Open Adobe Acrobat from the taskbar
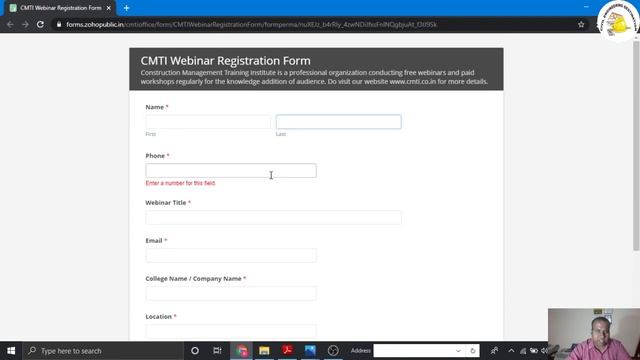This screenshot has width=640, height=360. [287, 351]
